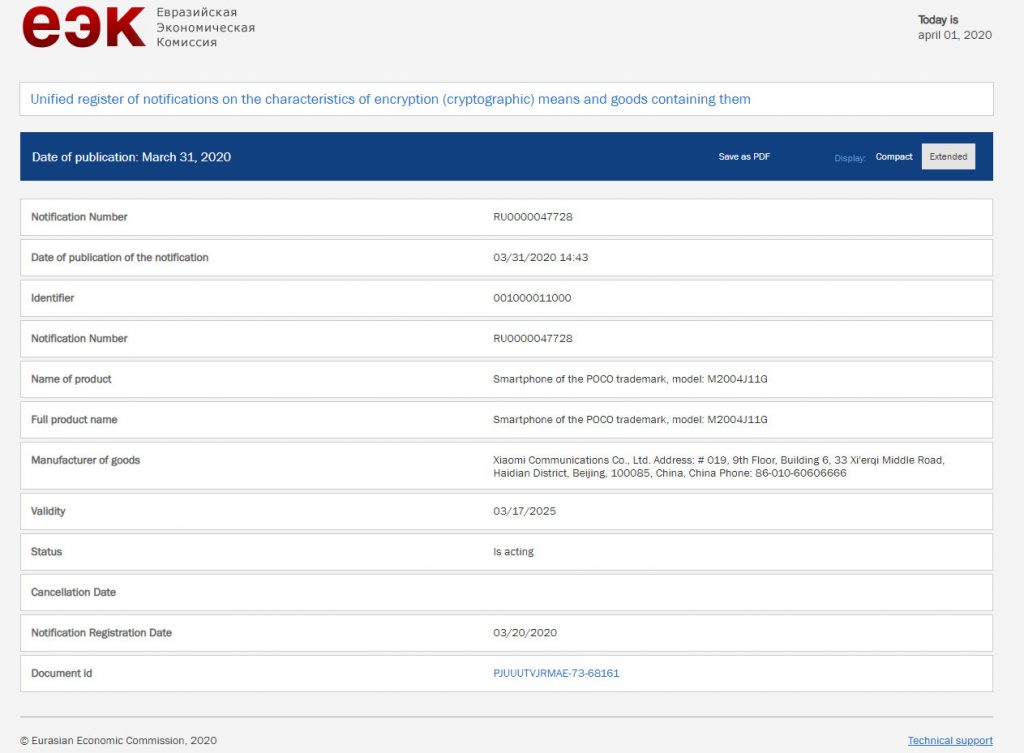Click the Eurasian Economic Commission copyright text

(118, 741)
